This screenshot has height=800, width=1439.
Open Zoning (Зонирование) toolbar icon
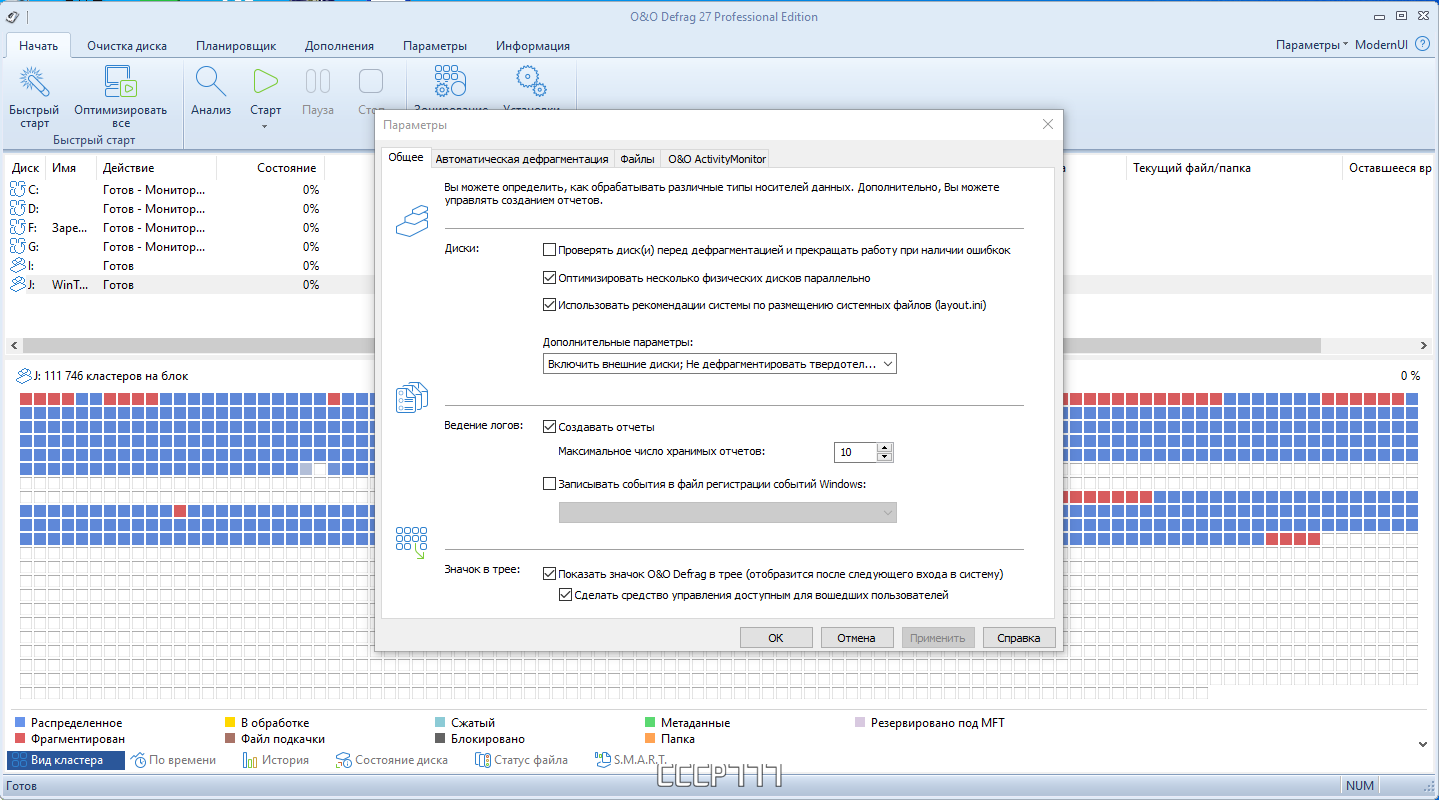tap(450, 82)
